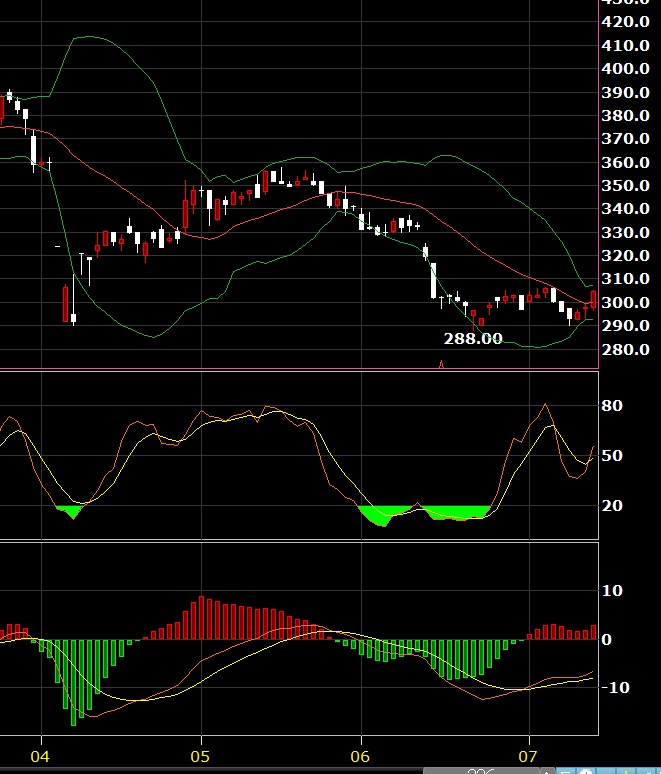This screenshot has height=774, width=661.
Task: Click the 280.0 price axis label
Action: click(625, 349)
